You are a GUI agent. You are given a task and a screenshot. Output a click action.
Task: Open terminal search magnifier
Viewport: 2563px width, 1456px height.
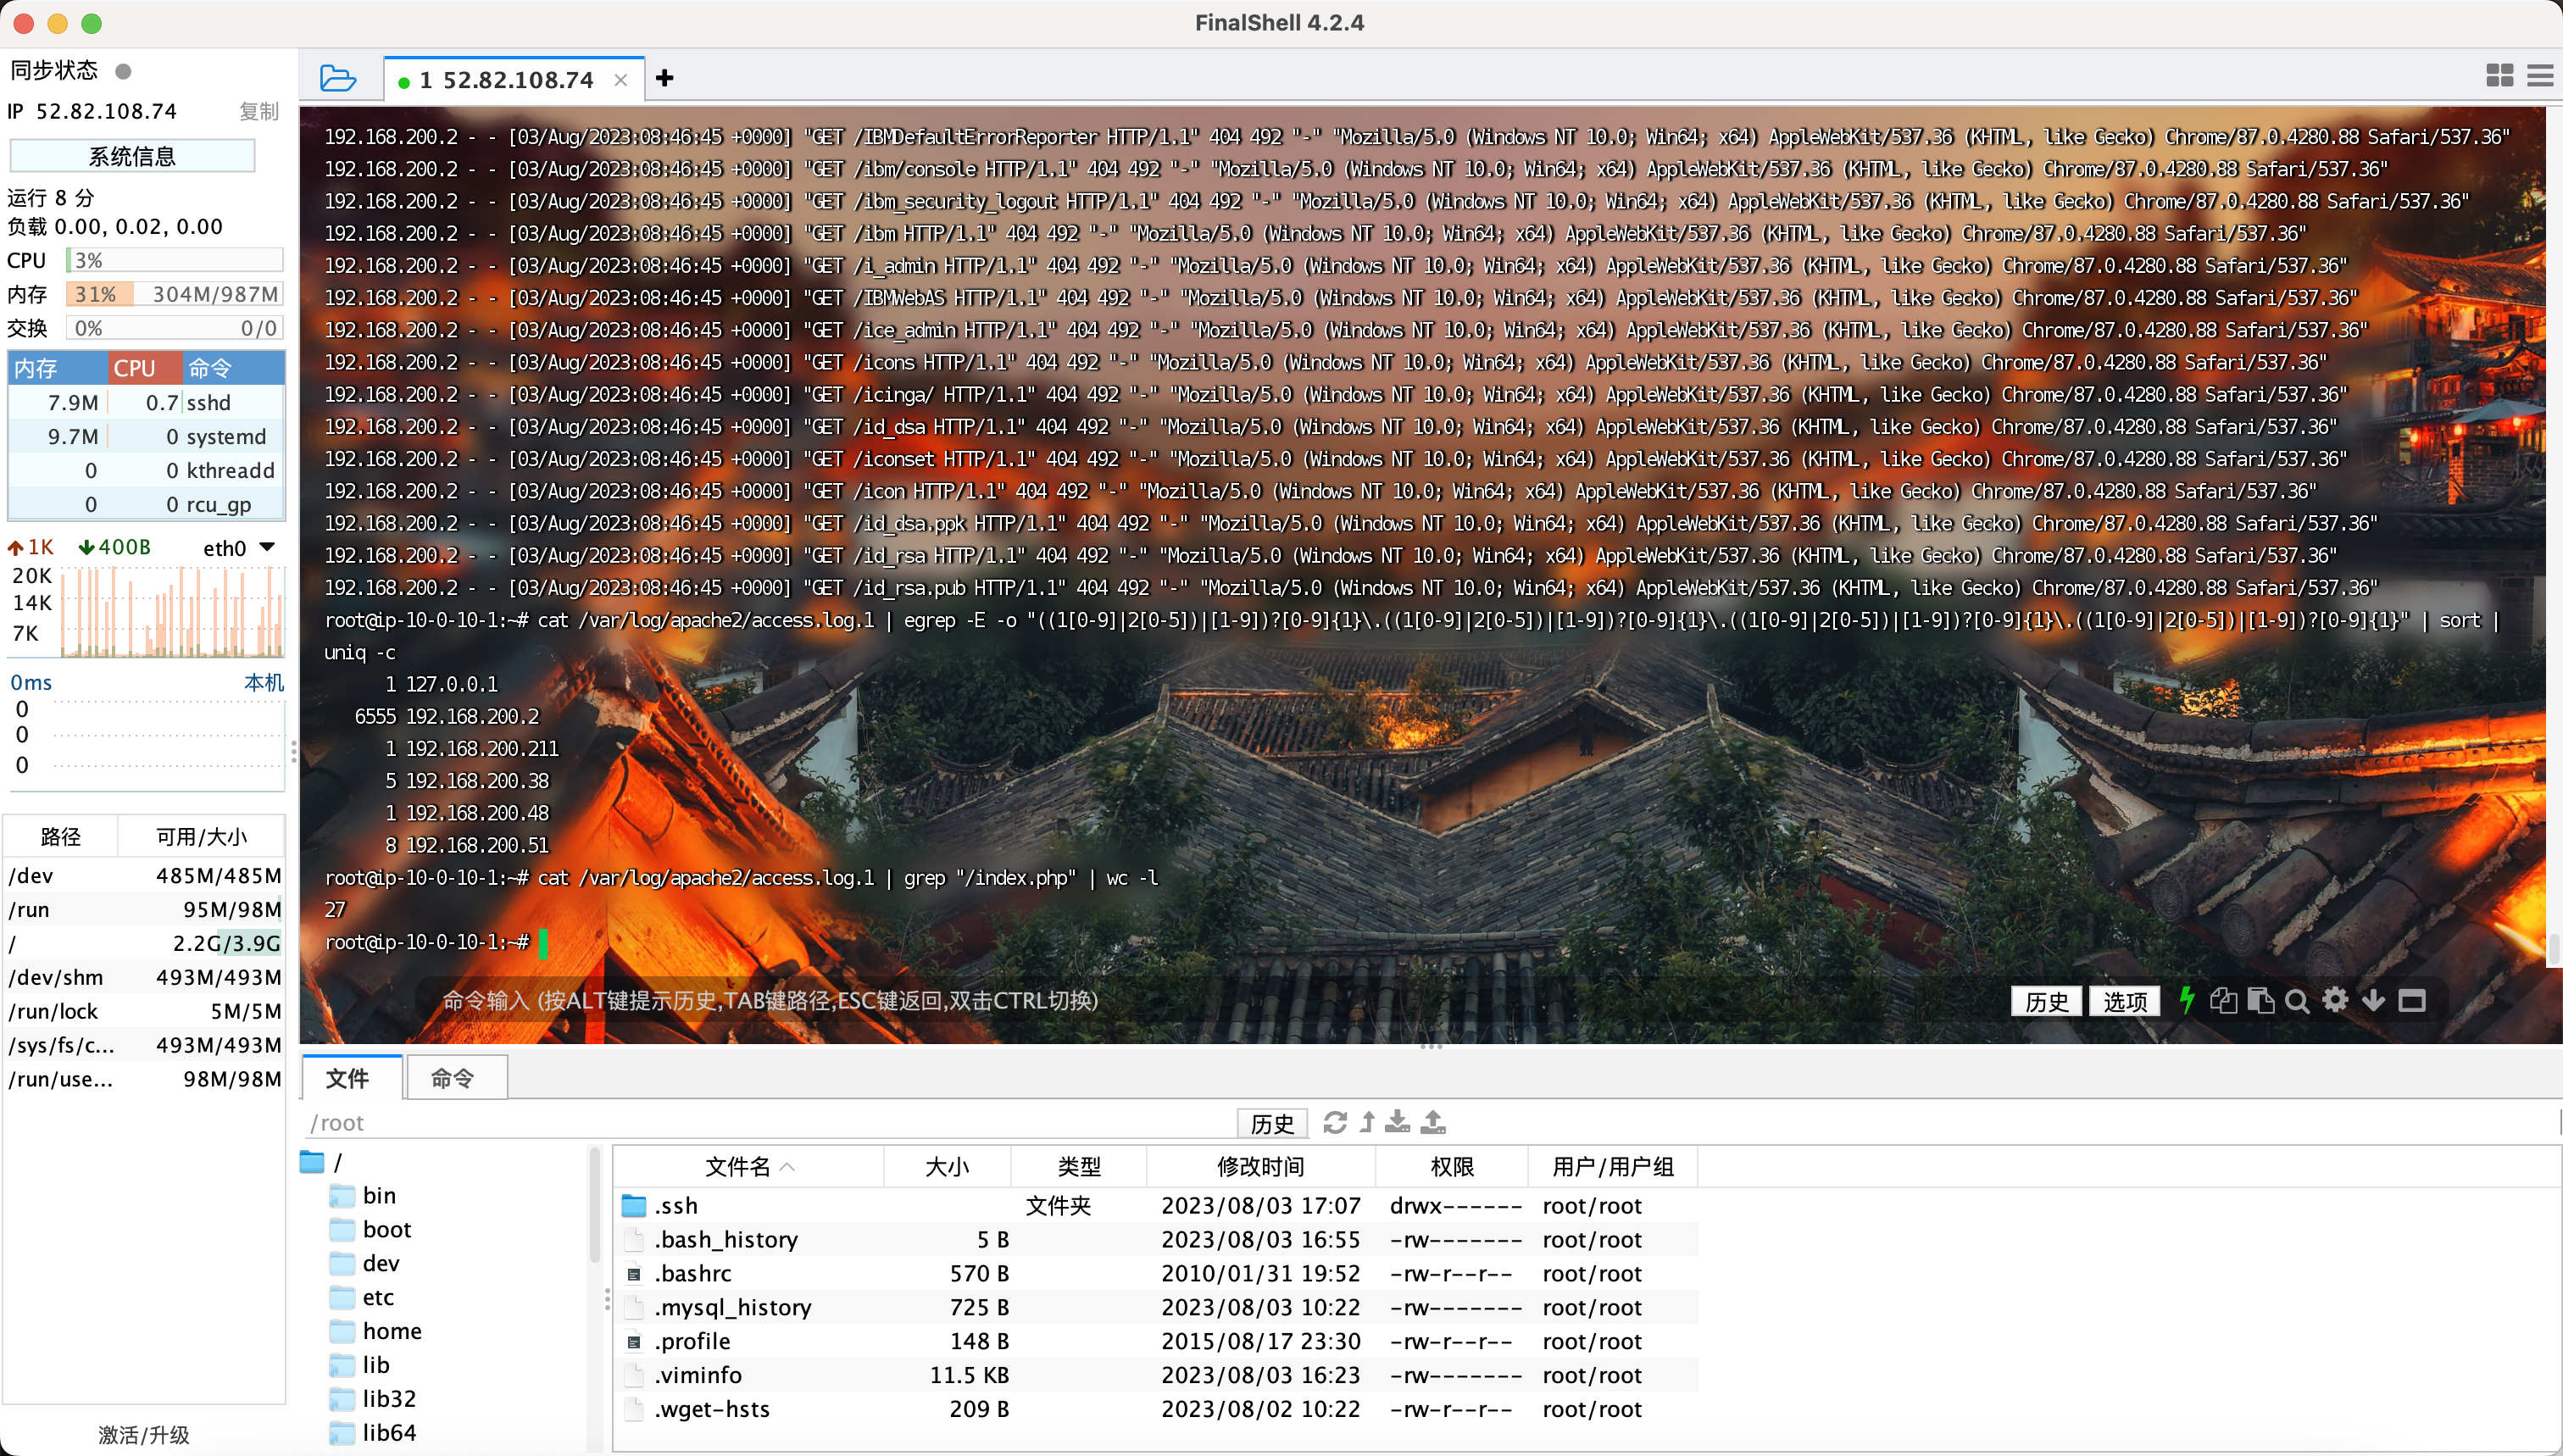[2298, 1001]
